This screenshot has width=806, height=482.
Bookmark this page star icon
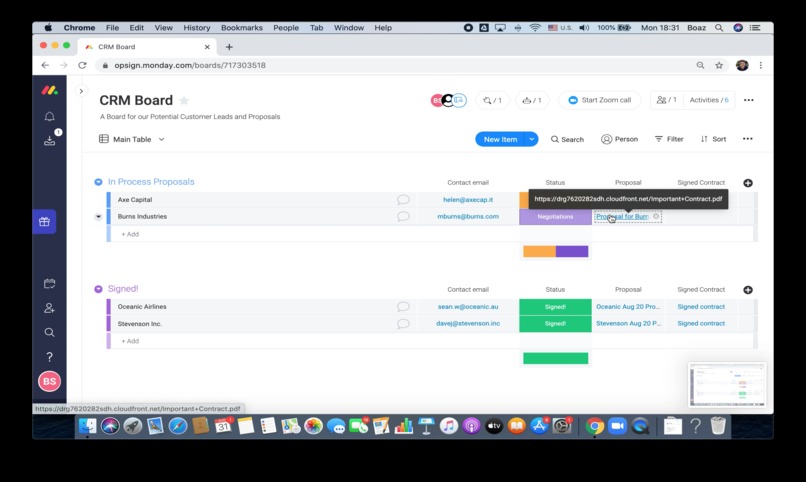pos(719,65)
